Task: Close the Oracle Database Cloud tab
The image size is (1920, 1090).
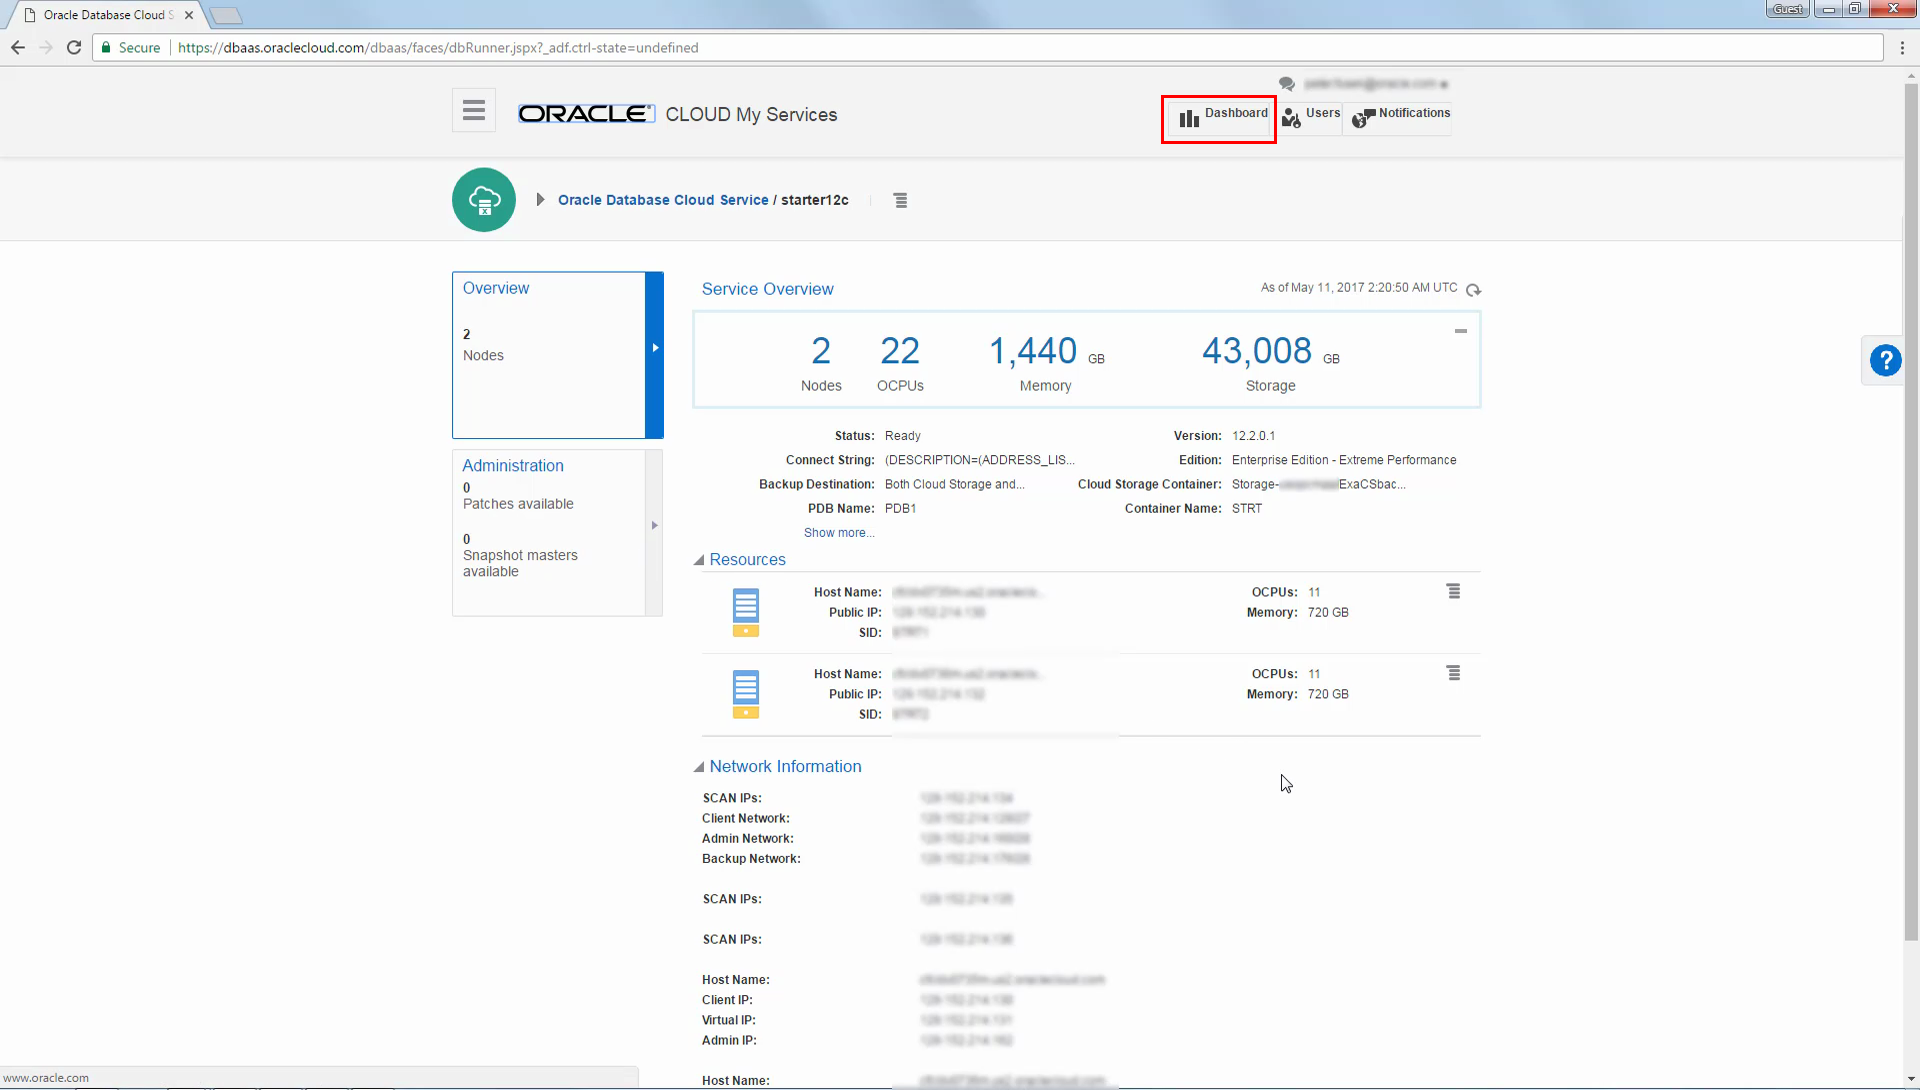Action: coord(189,15)
